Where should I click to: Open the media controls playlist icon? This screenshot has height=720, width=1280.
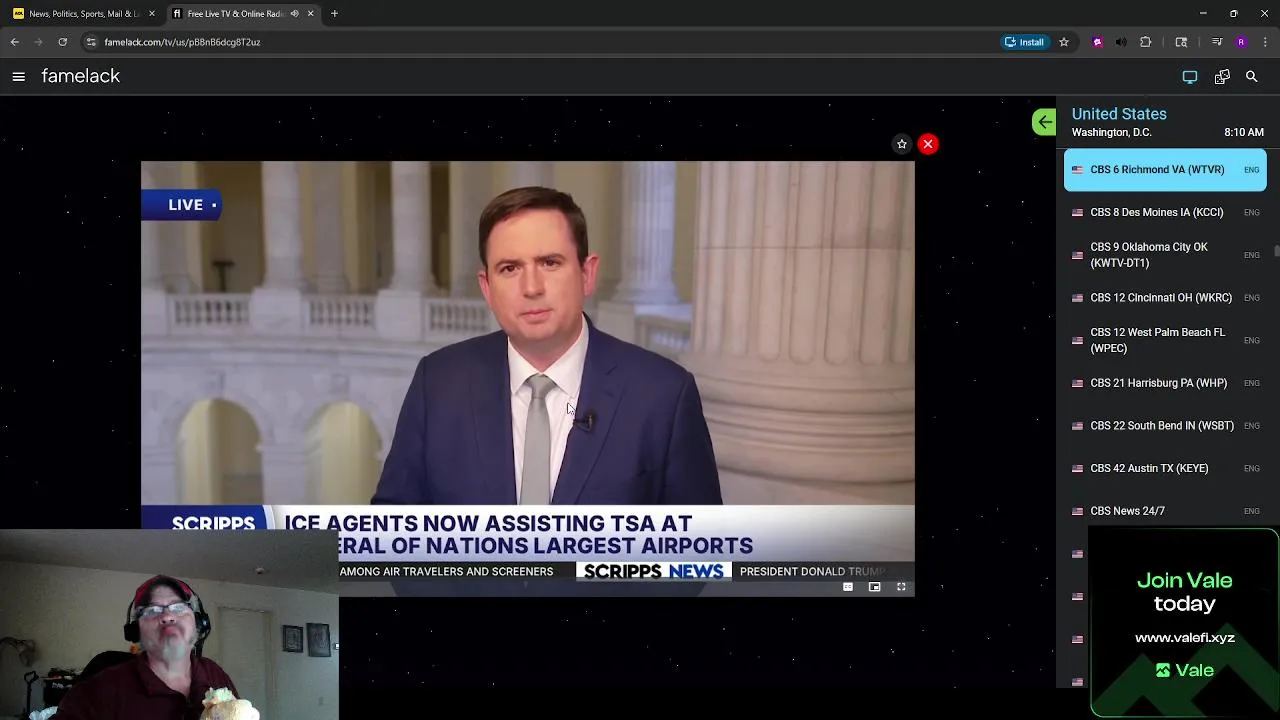point(1217,42)
